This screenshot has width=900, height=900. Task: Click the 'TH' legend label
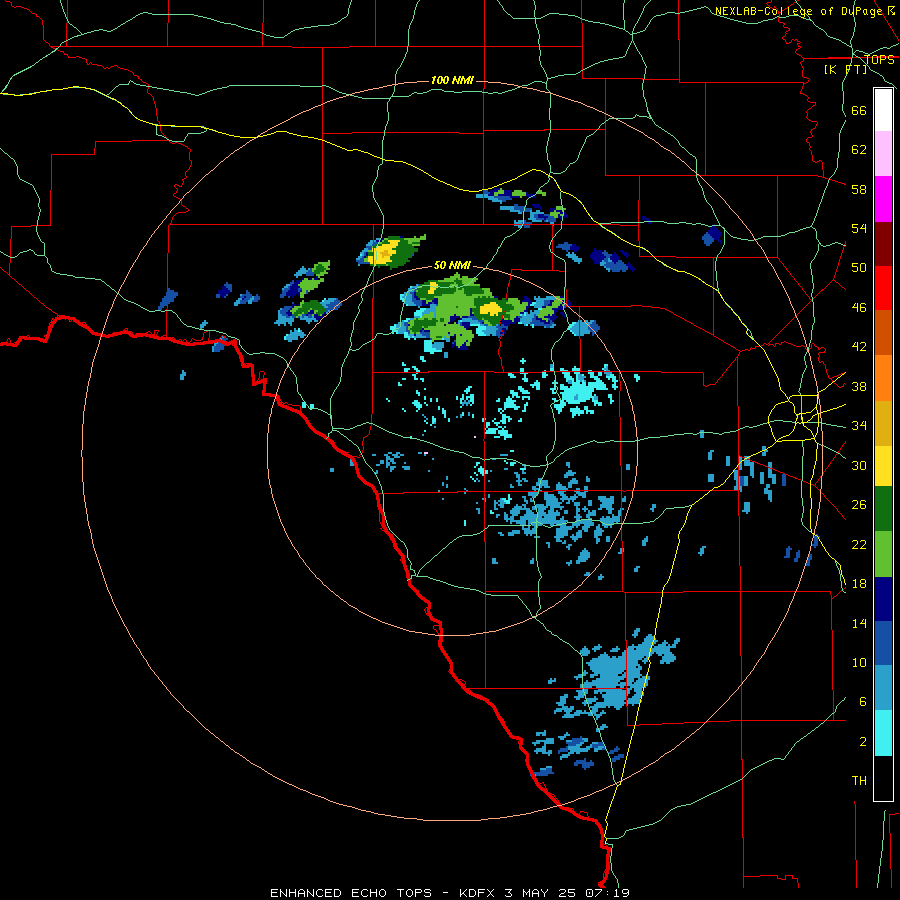point(859,781)
